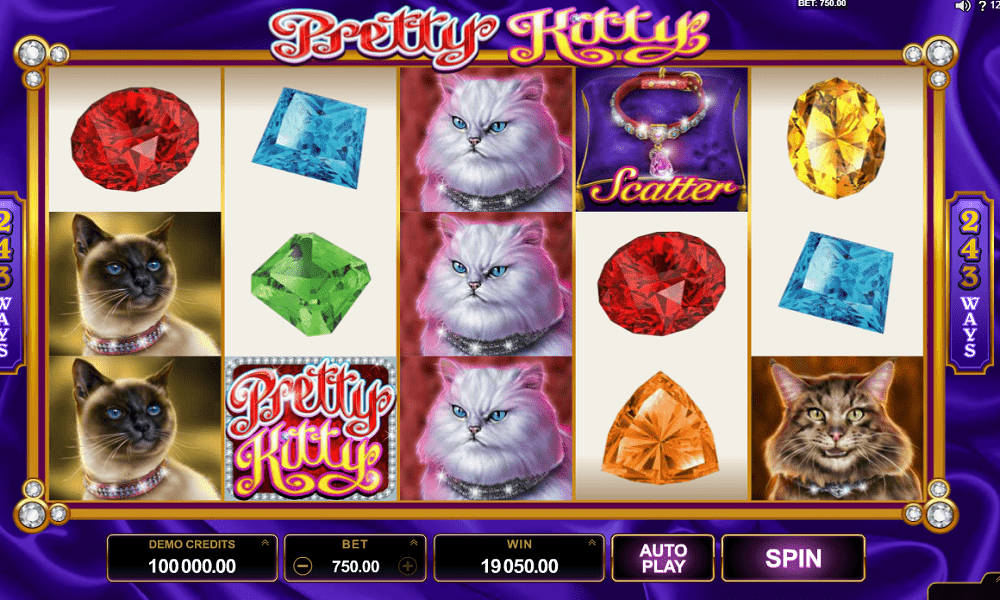Decrease bet with the minus button

tap(303, 566)
